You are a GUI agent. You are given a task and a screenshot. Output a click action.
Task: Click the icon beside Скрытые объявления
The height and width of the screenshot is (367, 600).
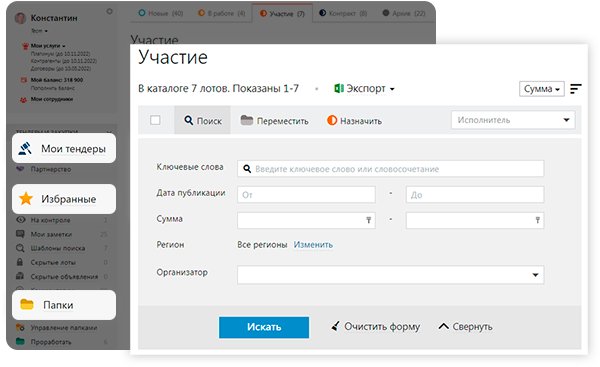tap(20, 276)
